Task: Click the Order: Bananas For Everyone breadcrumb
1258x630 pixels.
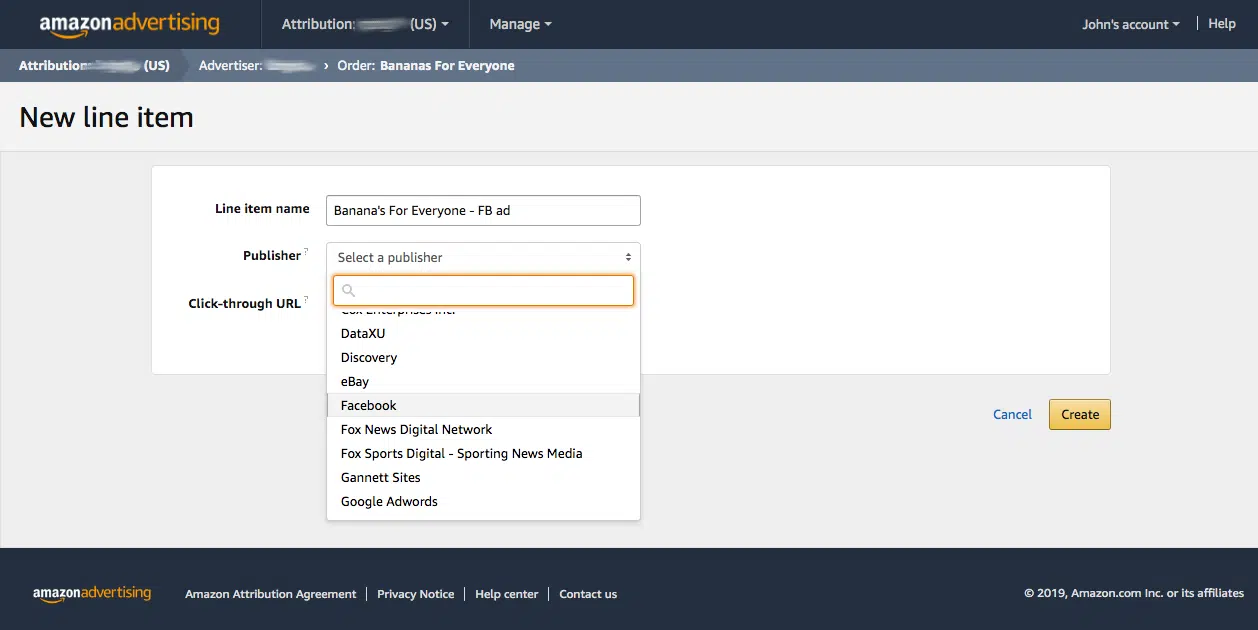Action: [x=426, y=66]
